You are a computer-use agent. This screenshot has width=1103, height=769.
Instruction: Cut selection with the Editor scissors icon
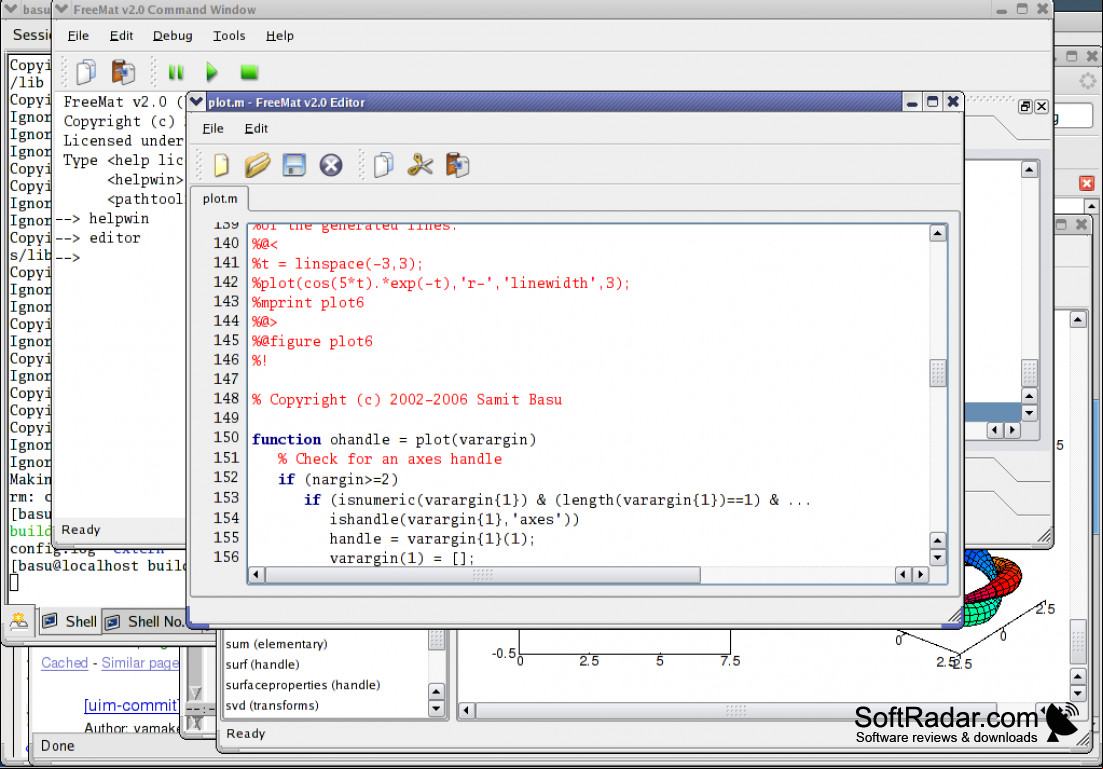pyautogui.click(x=420, y=165)
